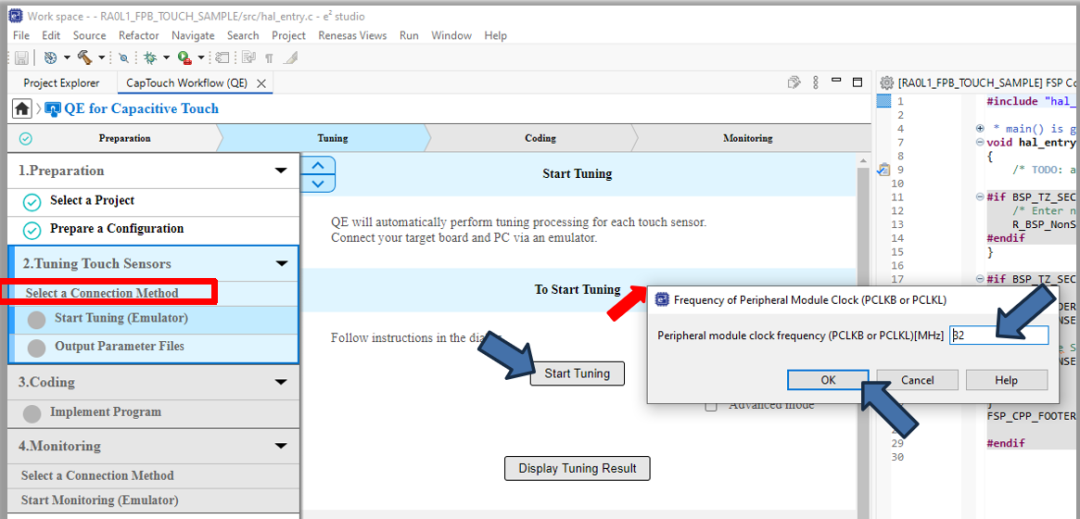This screenshot has width=1080, height=519.
Task: Click the hammer Build icon
Action: (85, 58)
